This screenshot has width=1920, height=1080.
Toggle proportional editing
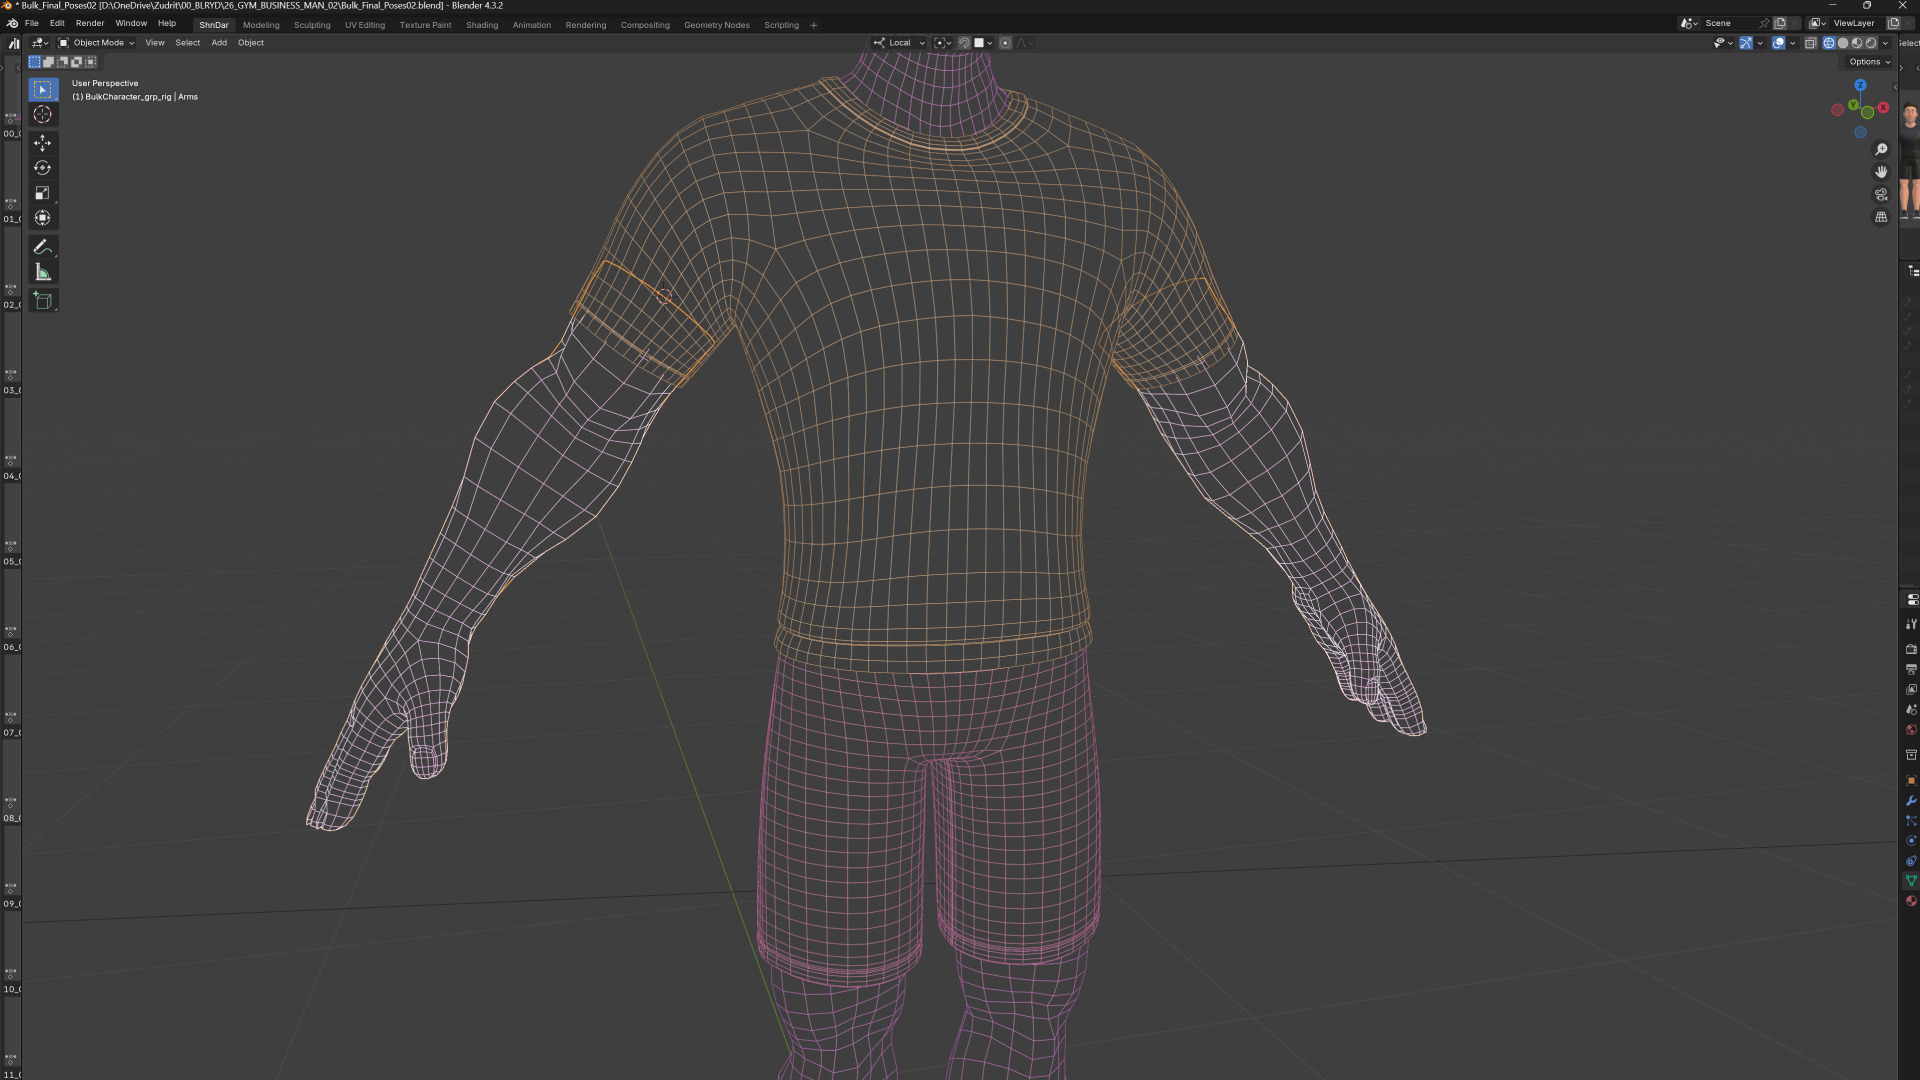coord(1005,43)
